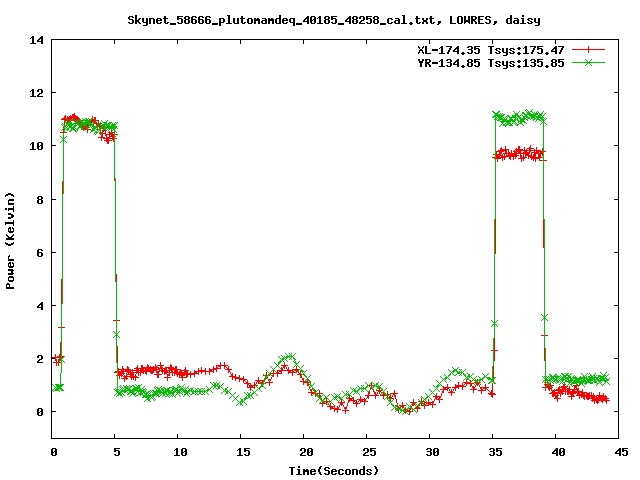Click the x-axis tick value 15
The width and height of the screenshot is (640, 480).
(x=243, y=452)
